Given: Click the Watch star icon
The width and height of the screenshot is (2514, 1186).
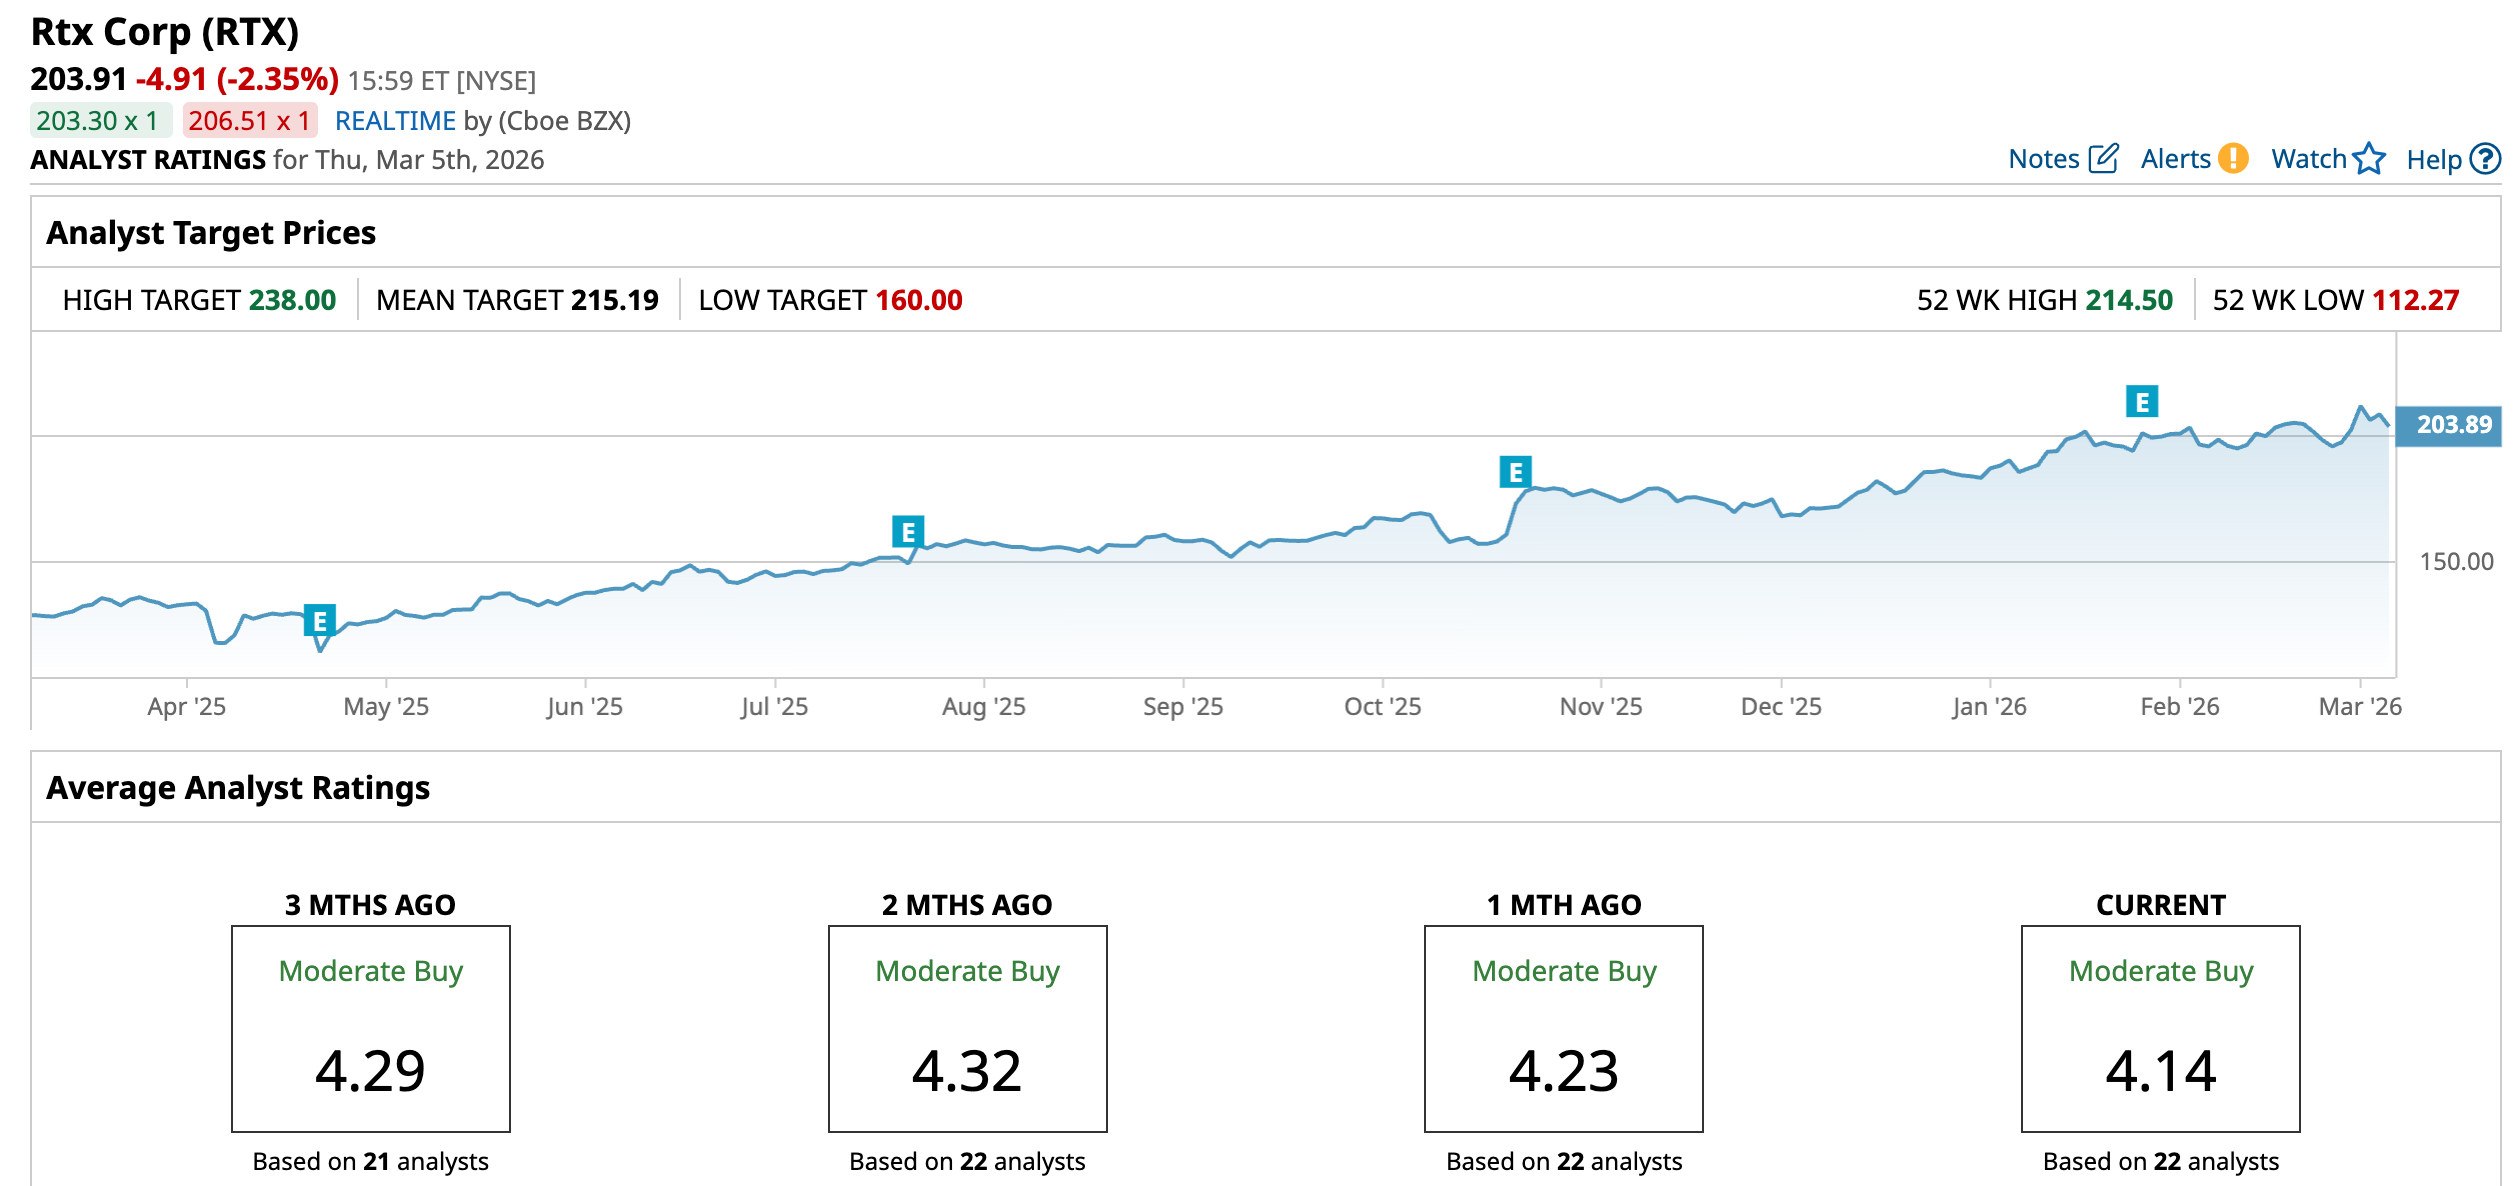Looking at the screenshot, I should pyautogui.click(x=2369, y=159).
